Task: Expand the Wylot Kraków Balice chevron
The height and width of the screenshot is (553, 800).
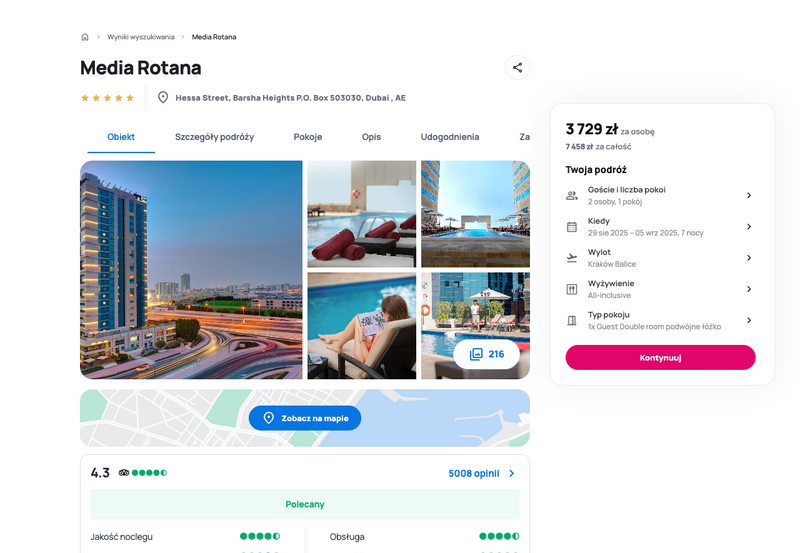Action: 749,258
